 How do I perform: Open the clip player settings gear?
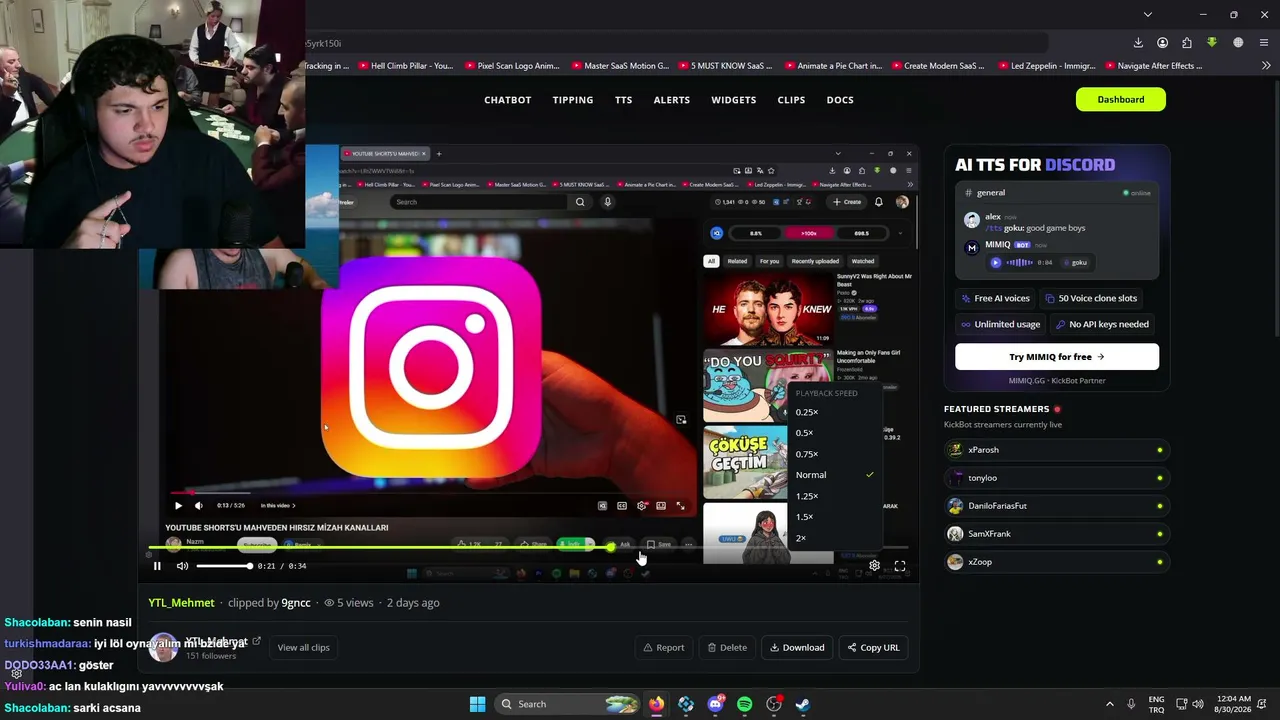(874, 566)
